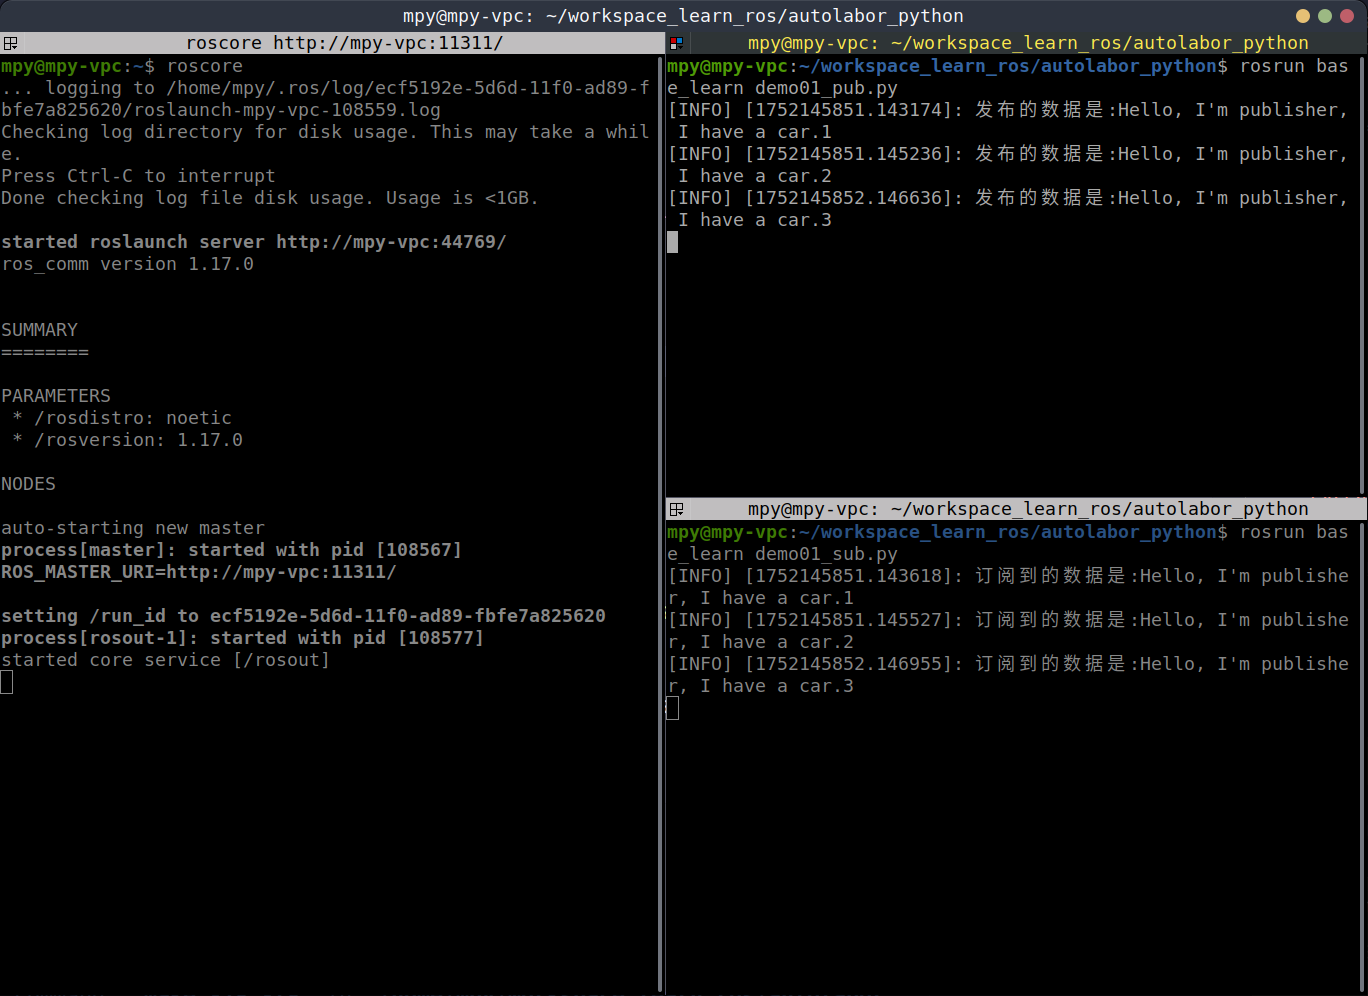Click the 'SUMMARY' heading
Screen dimensions: 1368x996
(x=39, y=330)
